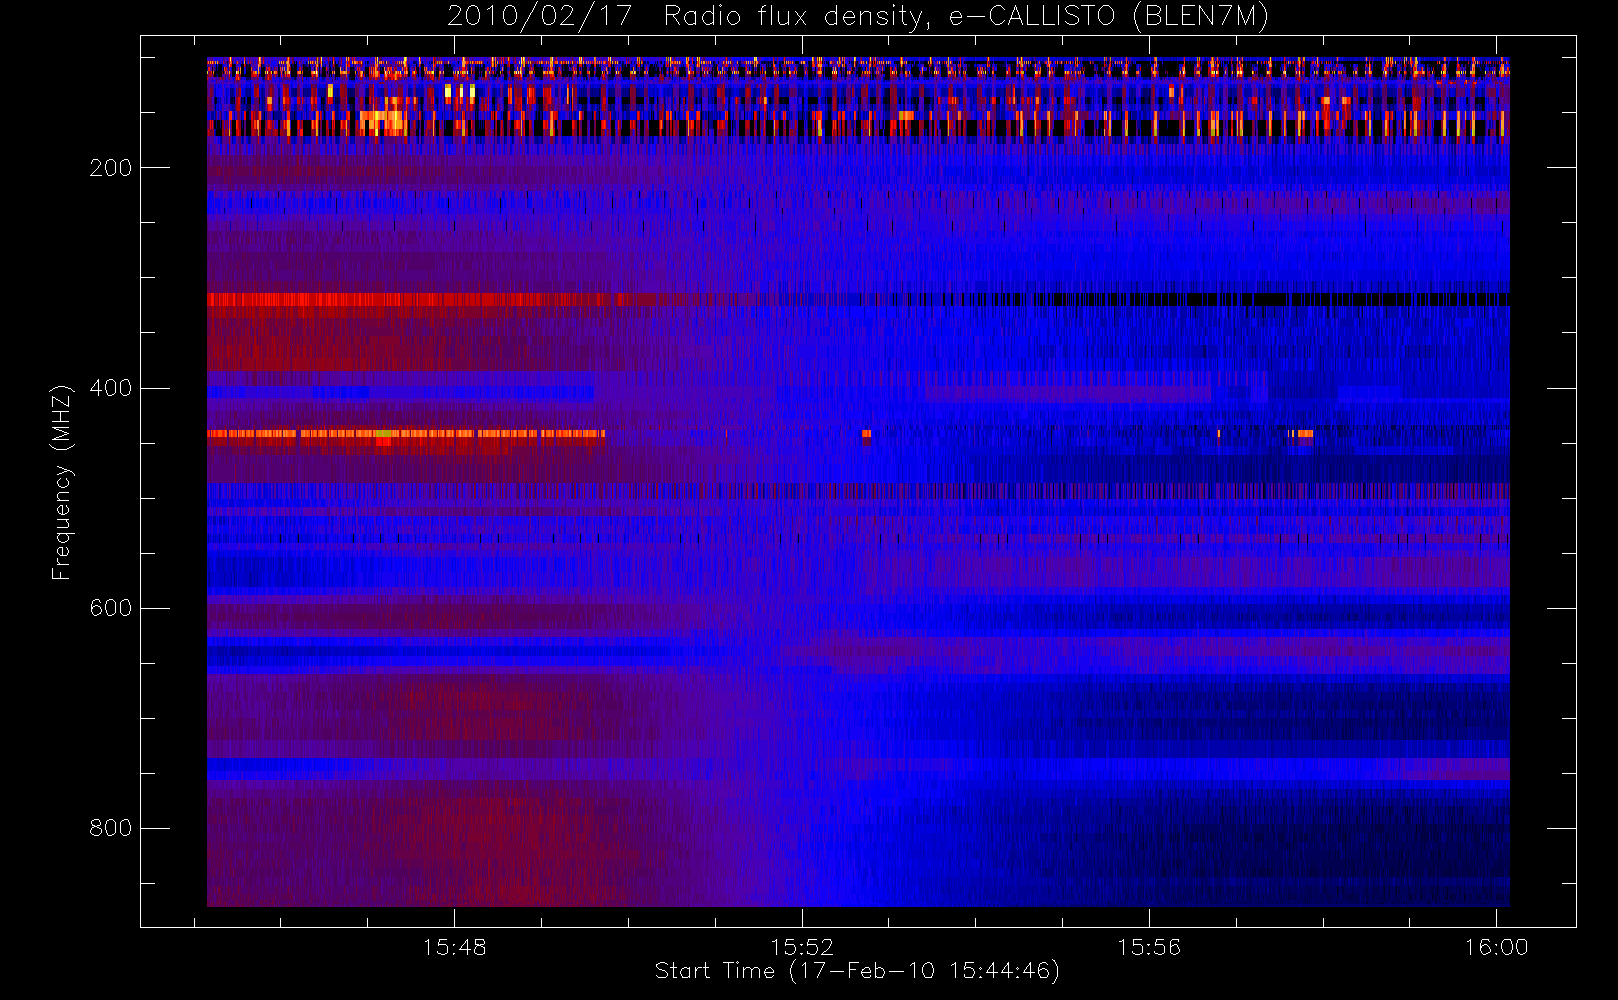The image size is (1618, 1000).
Task: Click the 15:48 time axis label
Action: pyautogui.click(x=454, y=947)
